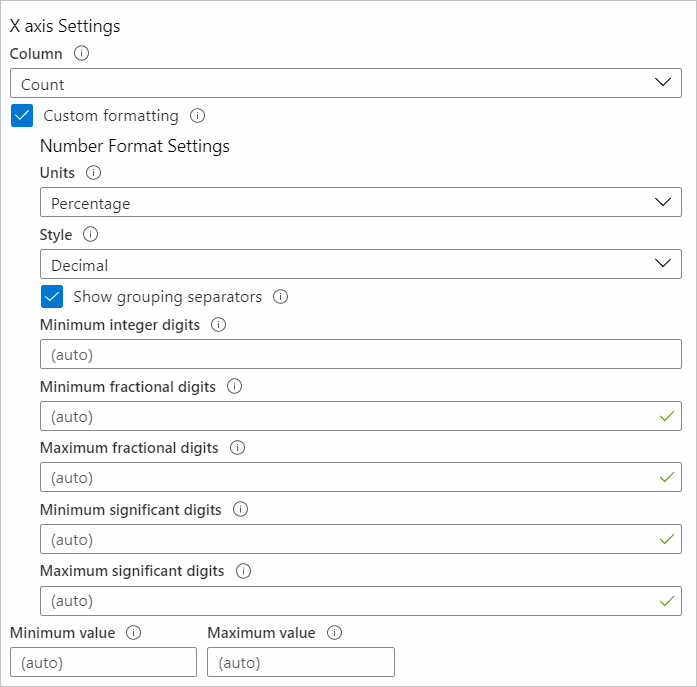Expand the Units dropdown set to Percentage
Viewport: 697px width, 687px height.
[x=360, y=203]
